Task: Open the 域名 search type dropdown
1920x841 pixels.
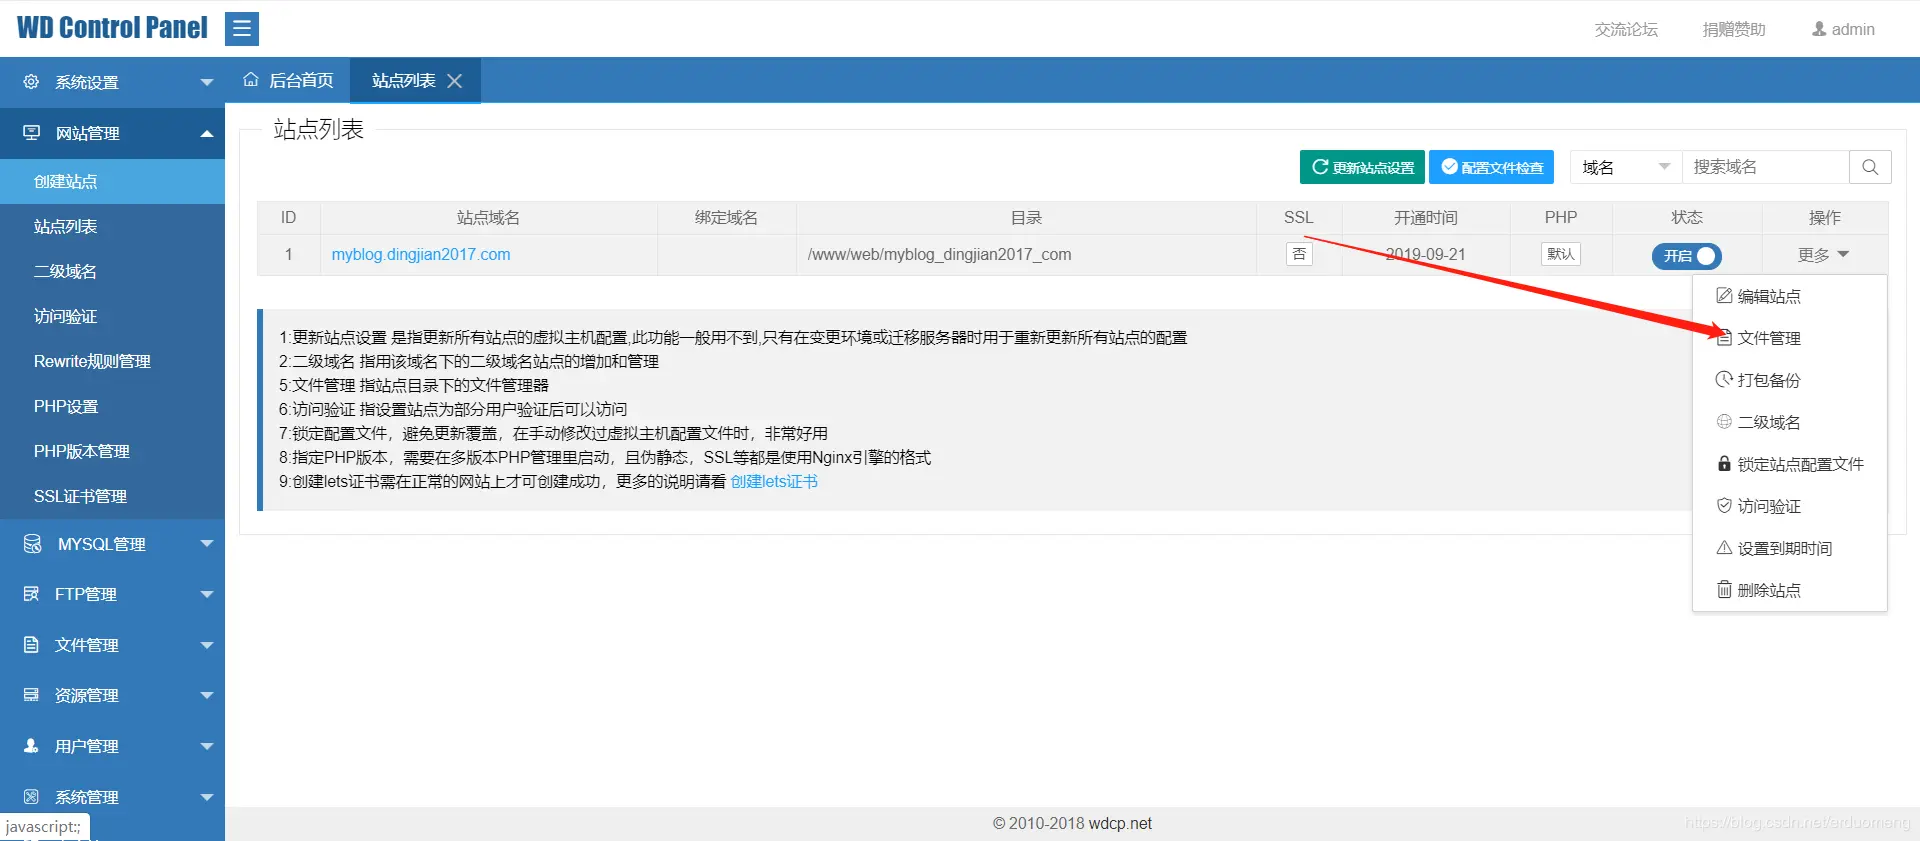Action: click(x=1626, y=167)
